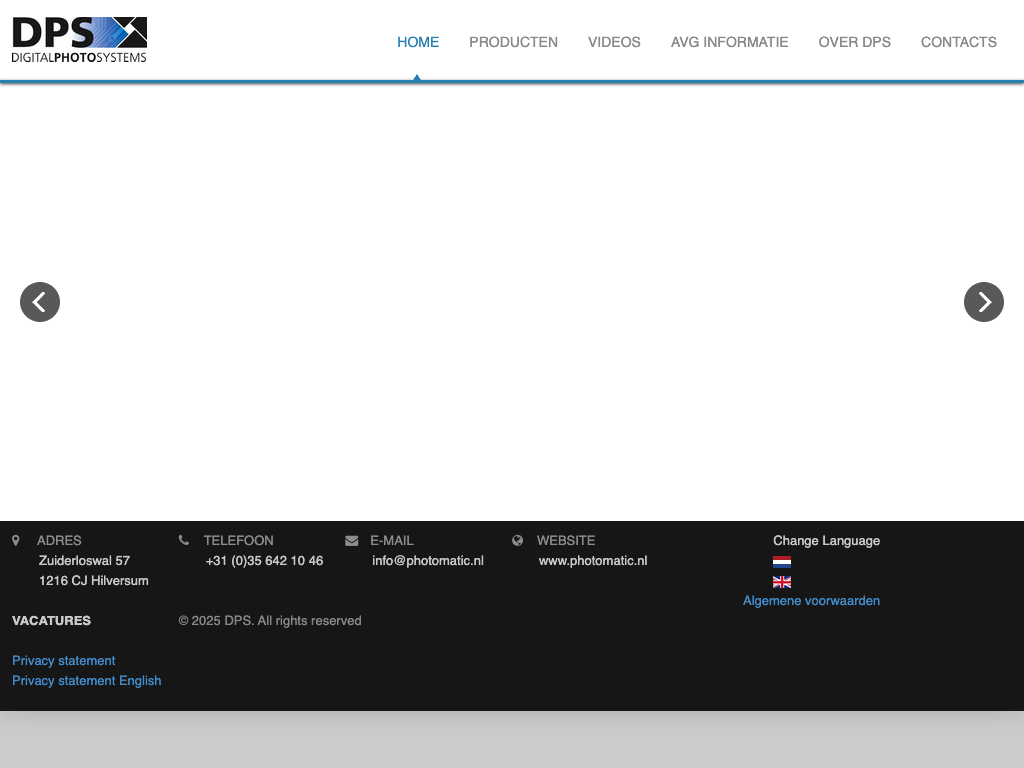Click the map pin icon beside Adres
Image resolution: width=1024 pixels, height=768 pixels.
tap(16, 541)
